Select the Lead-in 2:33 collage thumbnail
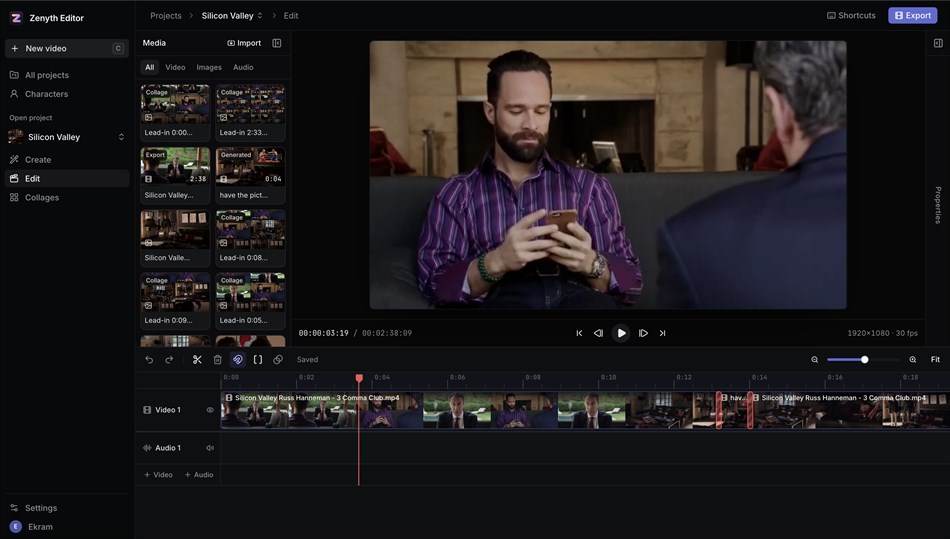Screen dimensions: 950x539 point(250,113)
